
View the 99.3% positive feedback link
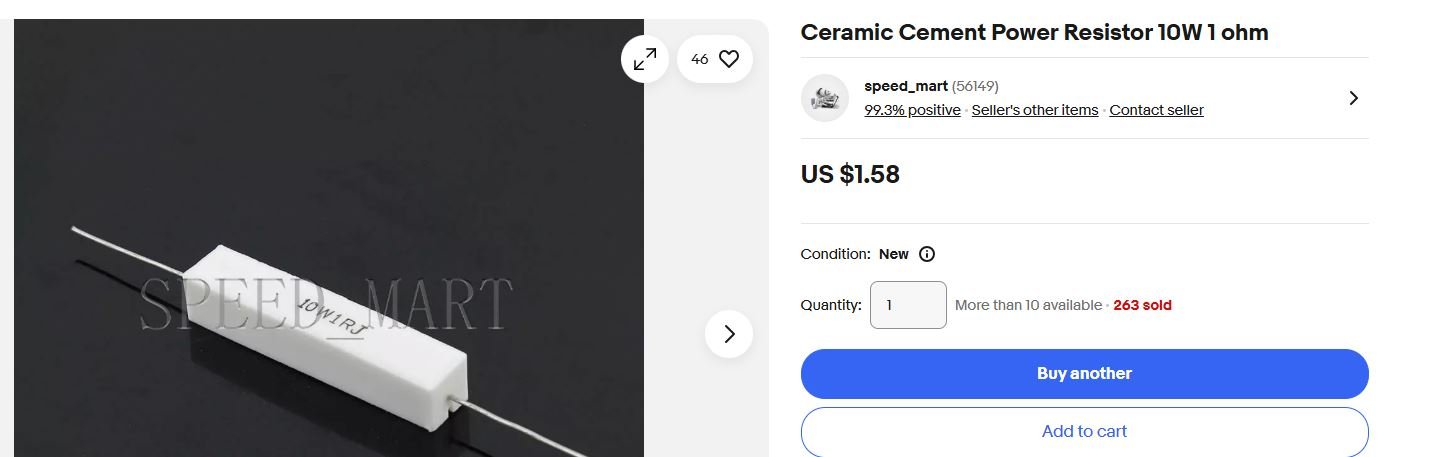click(912, 110)
